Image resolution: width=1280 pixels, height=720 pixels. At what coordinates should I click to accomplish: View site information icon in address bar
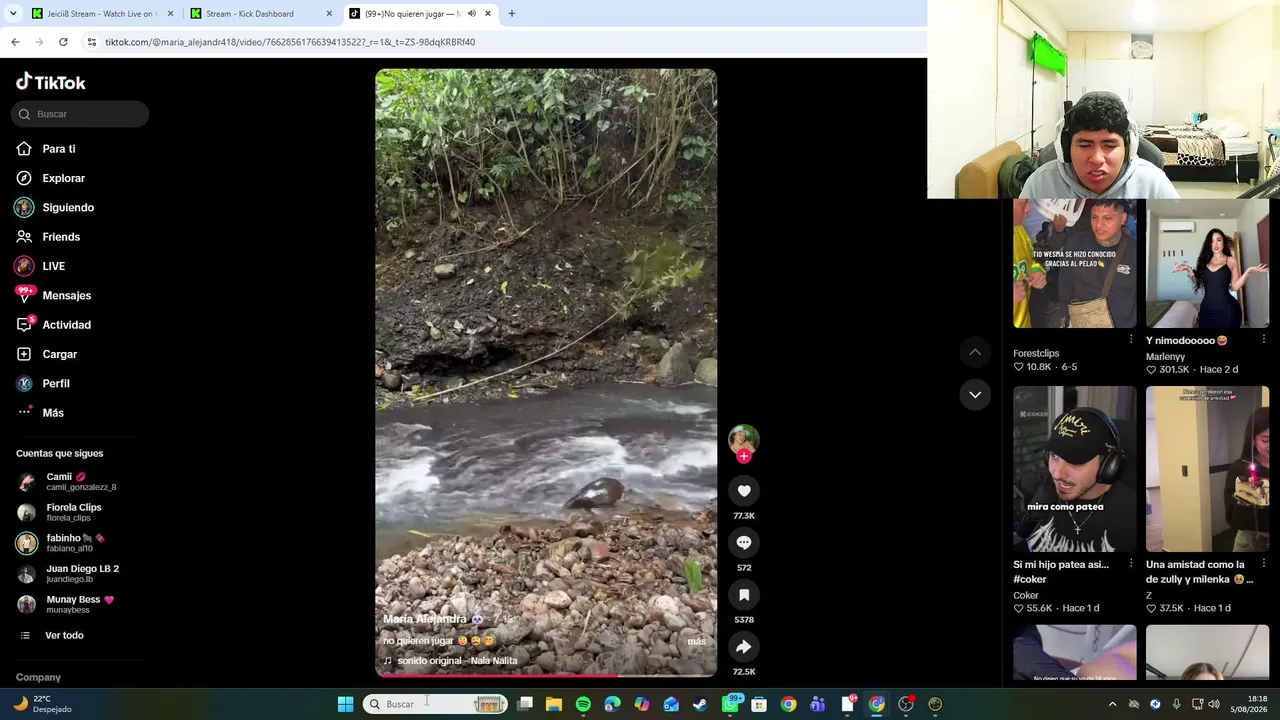click(x=91, y=42)
